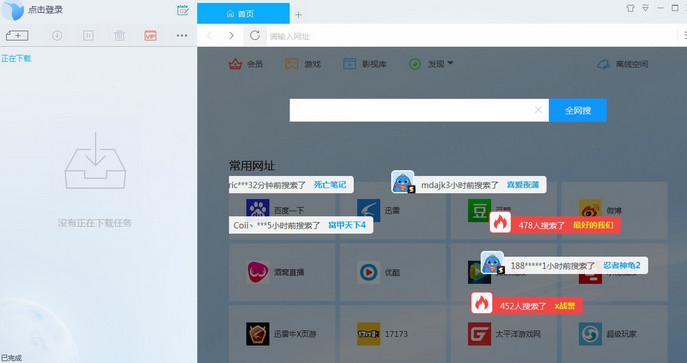Image resolution: width=687 pixels, height=363 pixels.
Task: Focus the URL address input field
Action: [471, 36]
